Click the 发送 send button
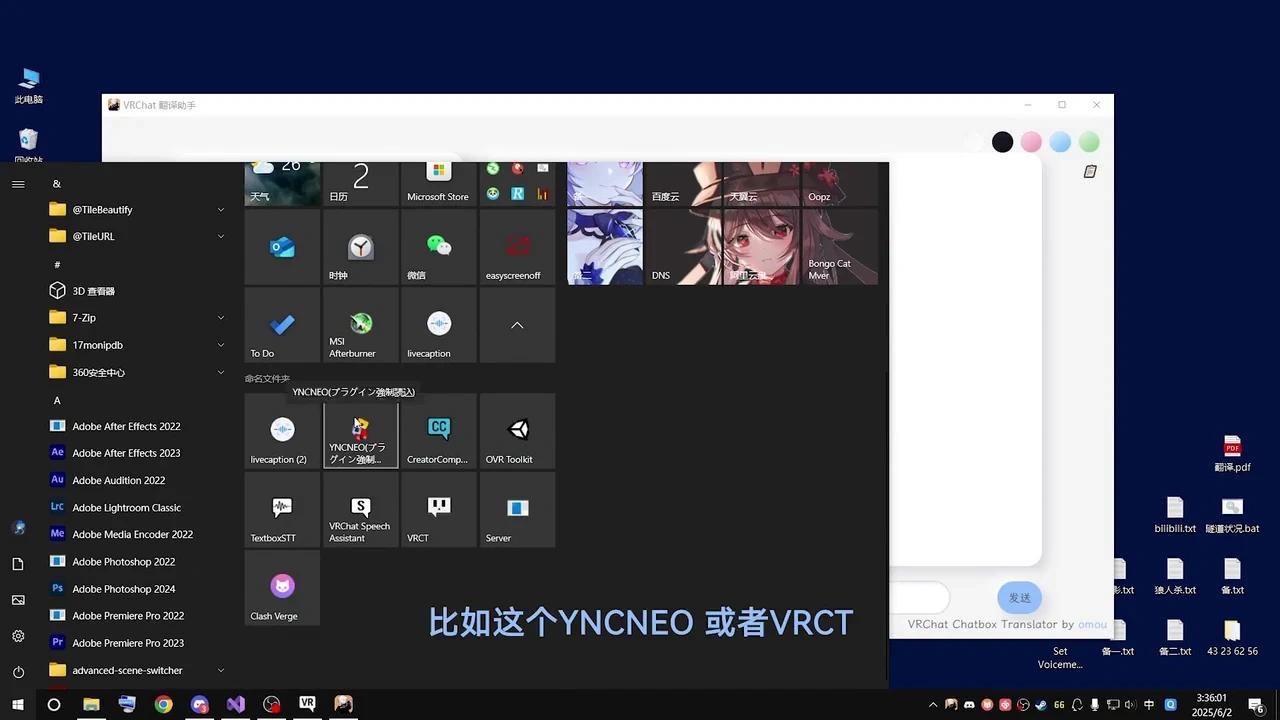The height and width of the screenshot is (720, 1280). [1018, 597]
